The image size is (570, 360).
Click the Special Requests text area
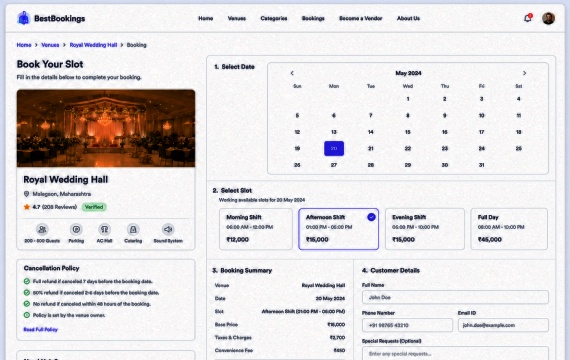[x=455, y=353]
